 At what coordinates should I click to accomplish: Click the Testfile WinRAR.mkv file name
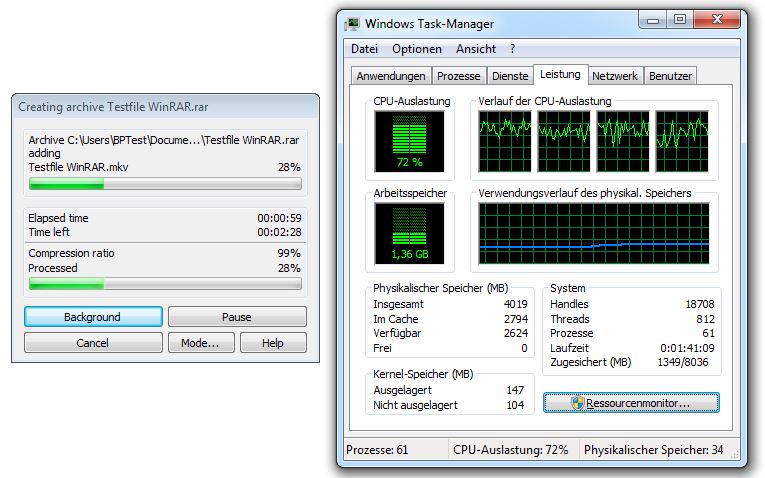(x=78, y=167)
